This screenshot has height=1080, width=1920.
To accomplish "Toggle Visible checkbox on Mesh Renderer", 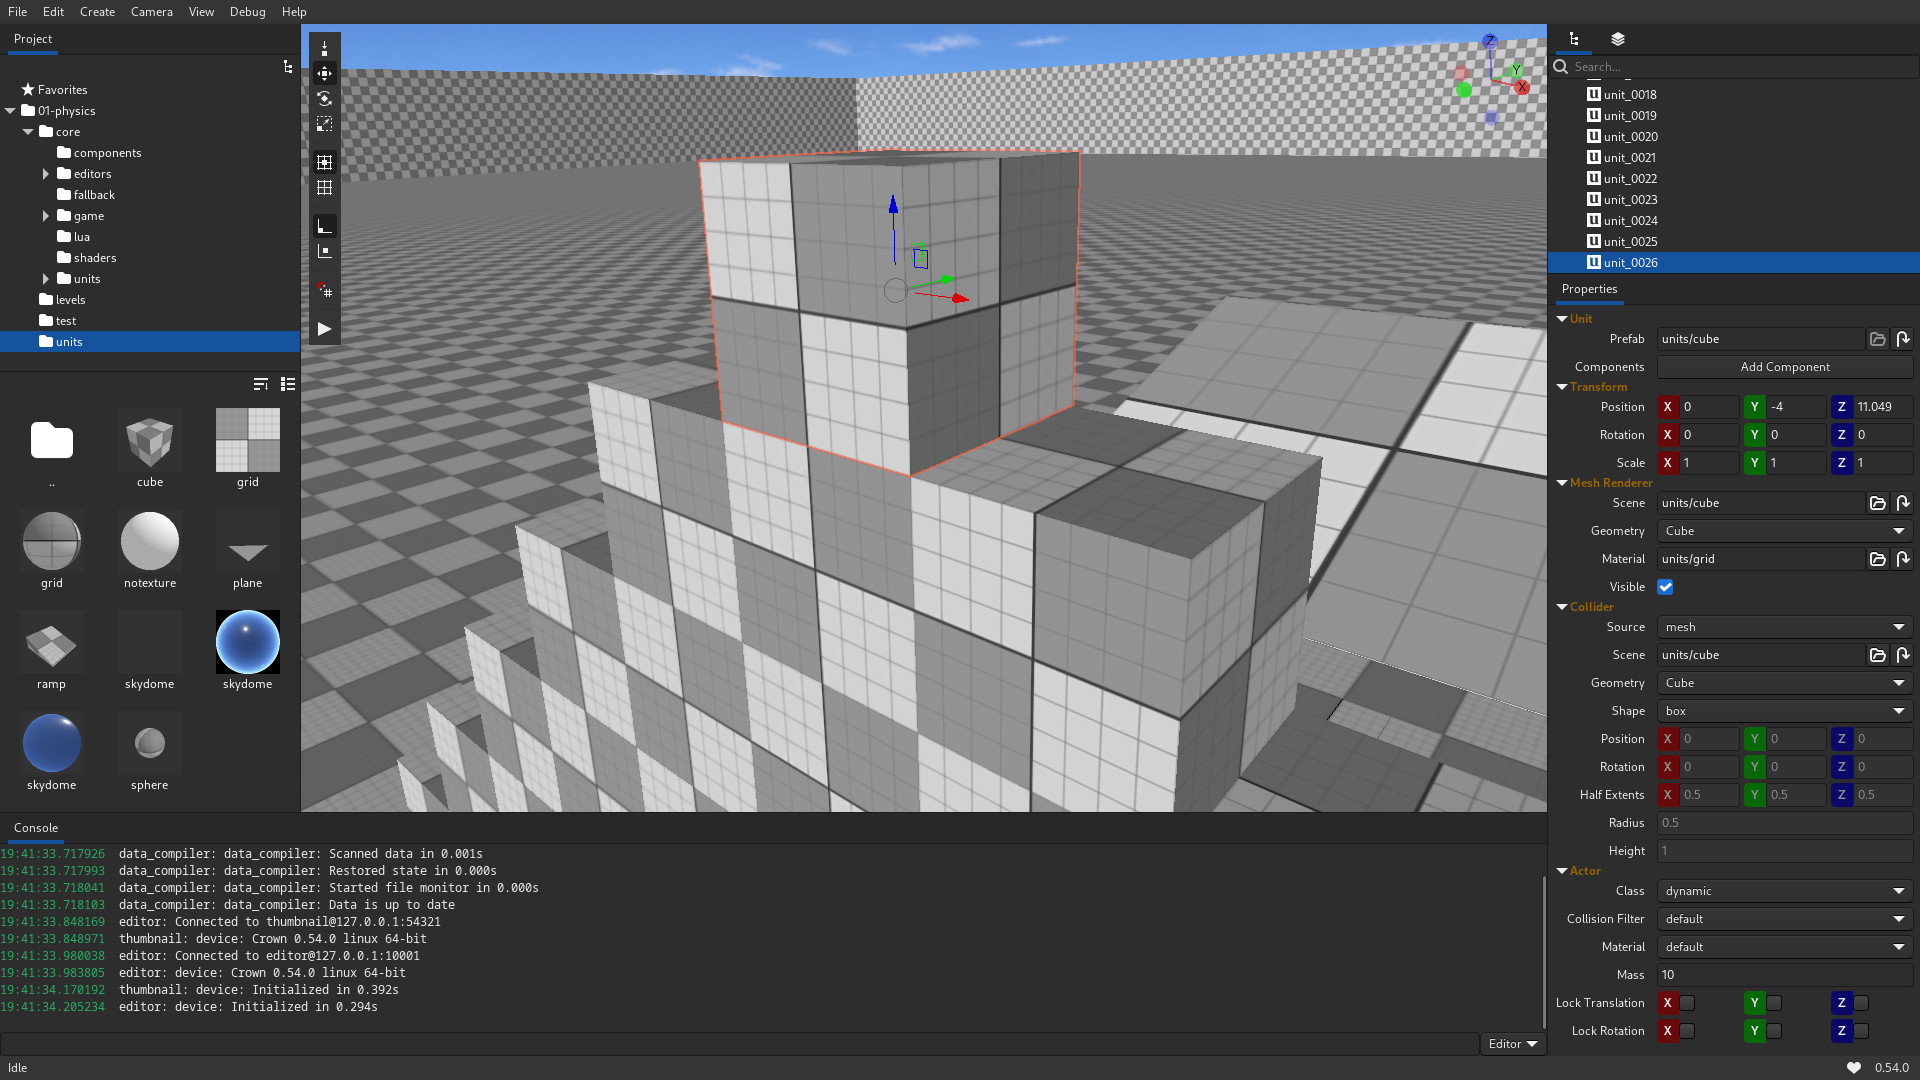I will 1665,587.
